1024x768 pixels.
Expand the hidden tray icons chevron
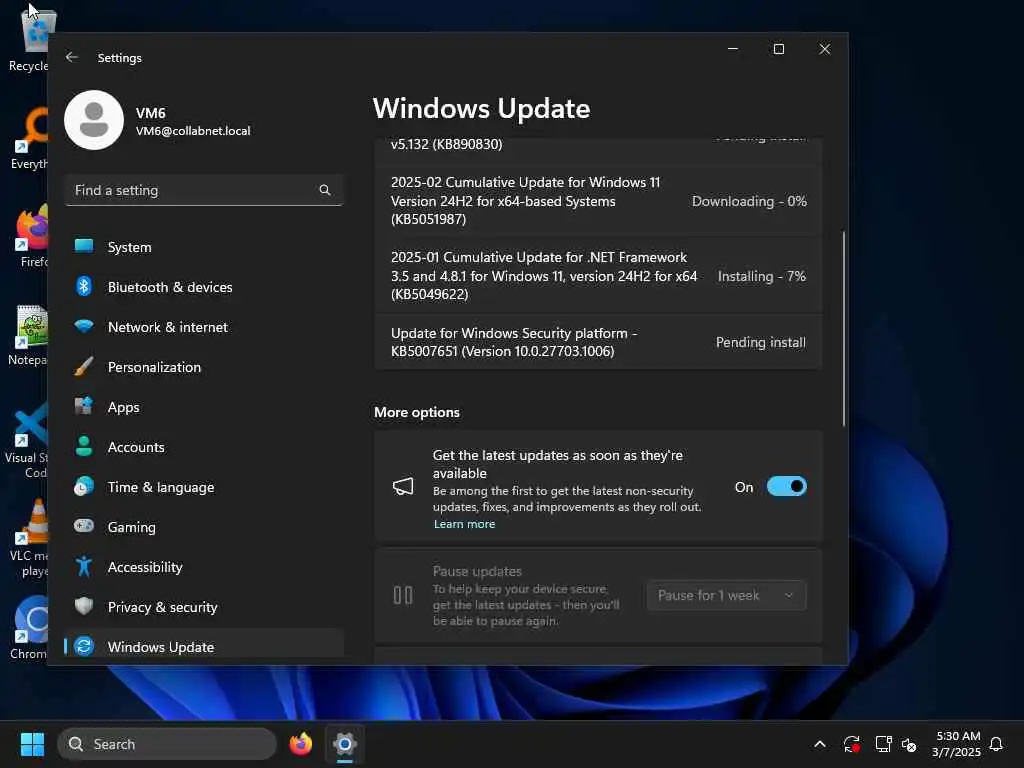coord(820,744)
